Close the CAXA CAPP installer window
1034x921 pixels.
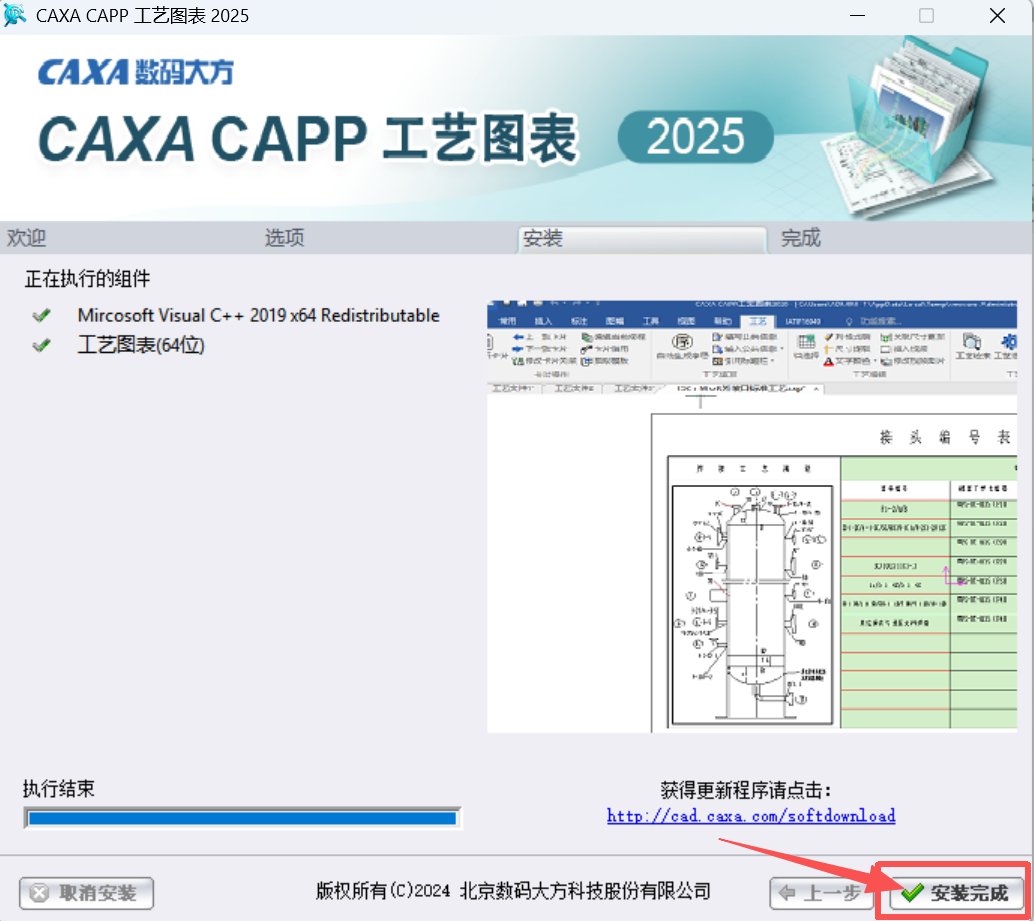(997, 15)
